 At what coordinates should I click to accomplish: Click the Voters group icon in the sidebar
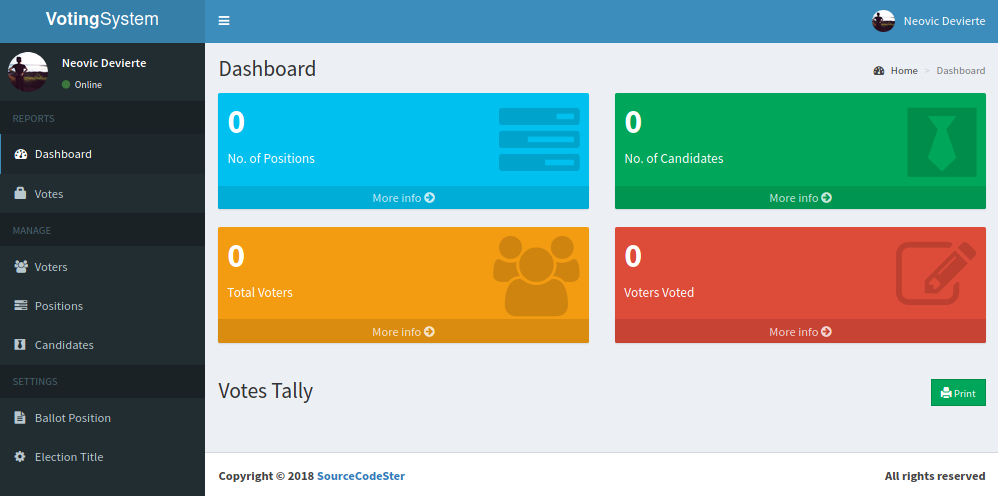click(20, 267)
